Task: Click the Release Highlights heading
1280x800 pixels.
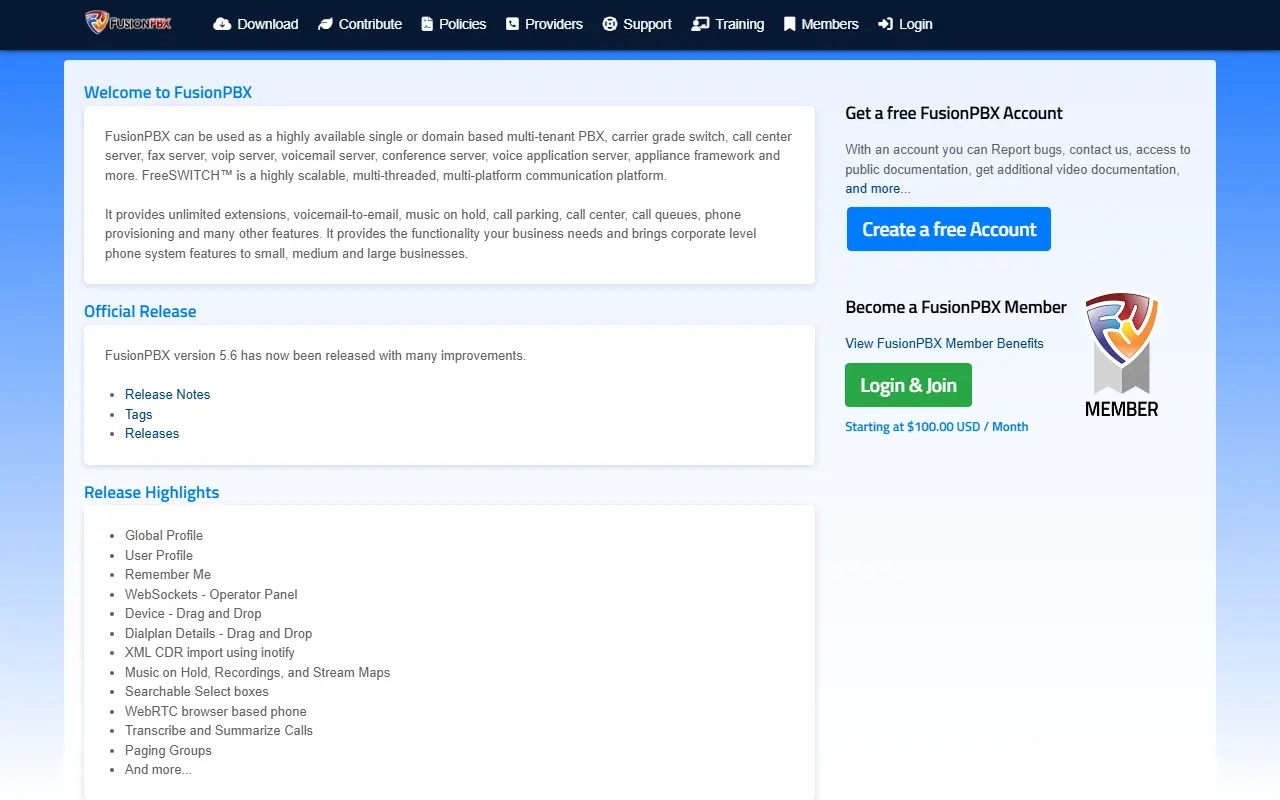Action: coord(151,492)
